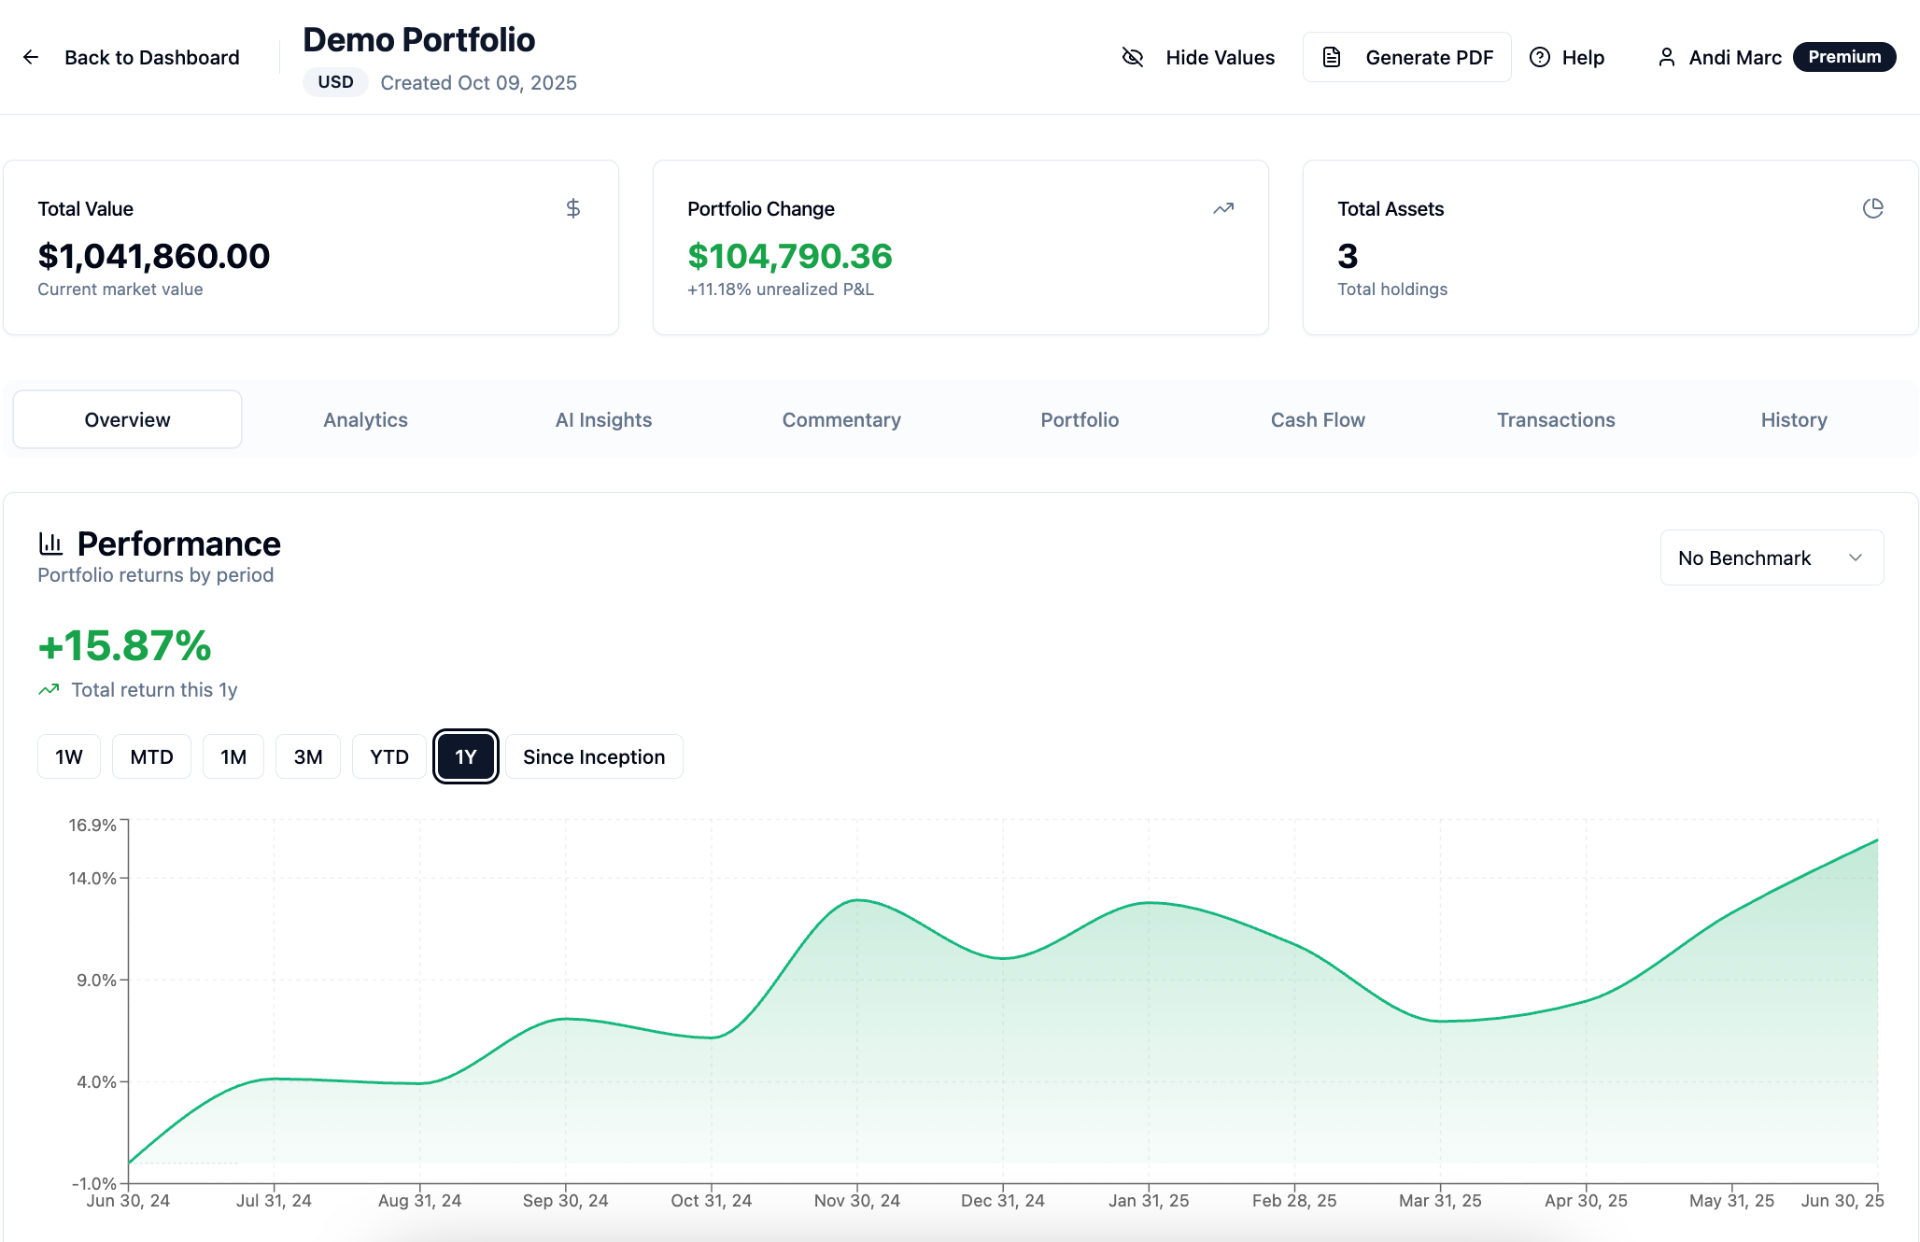Select the Since Inception period
The width and height of the screenshot is (1920, 1242).
pyautogui.click(x=593, y=756)
